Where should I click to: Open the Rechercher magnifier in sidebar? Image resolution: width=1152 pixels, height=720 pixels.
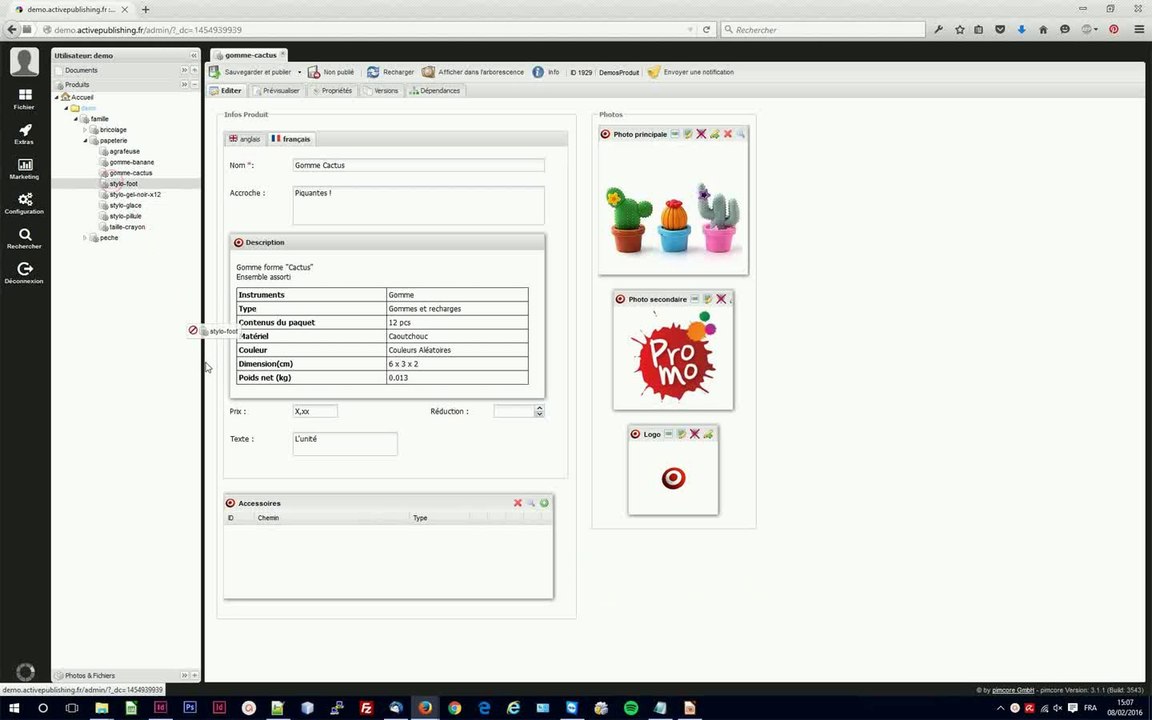[x=24, y=239]
